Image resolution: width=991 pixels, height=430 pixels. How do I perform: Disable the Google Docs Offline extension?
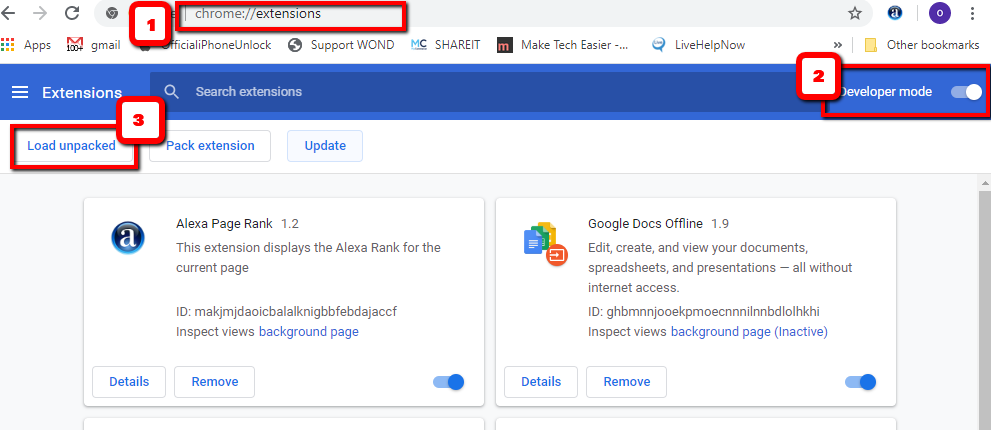tap(860, 382)
